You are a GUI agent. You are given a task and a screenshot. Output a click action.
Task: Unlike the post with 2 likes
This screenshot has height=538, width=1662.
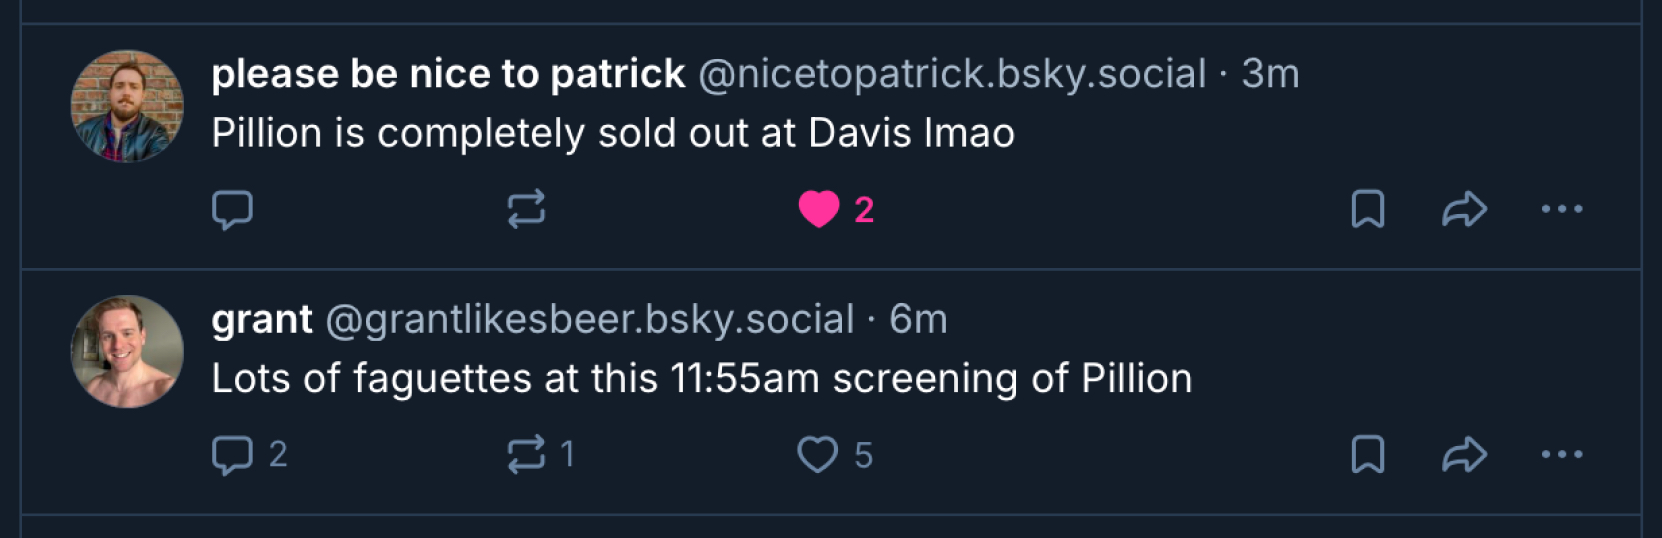coord(819,209)
